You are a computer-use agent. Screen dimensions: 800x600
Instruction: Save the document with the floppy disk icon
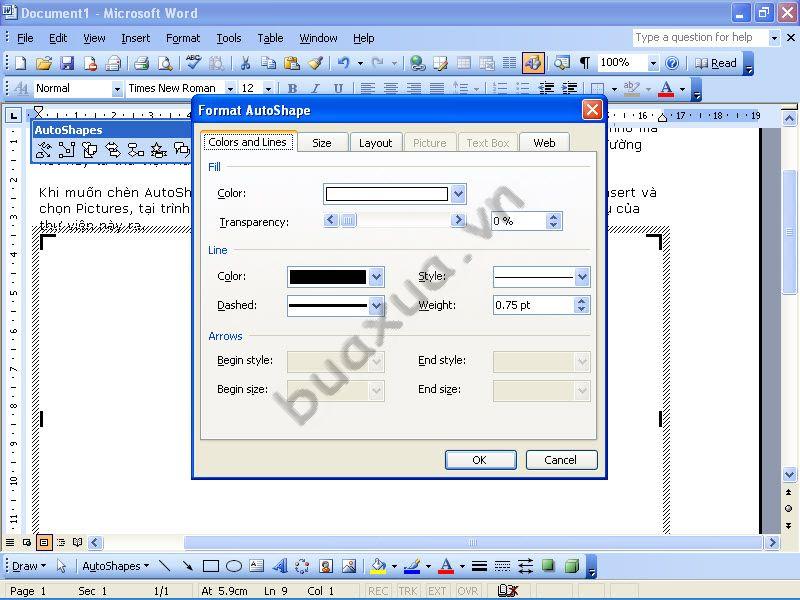(67, 63)
